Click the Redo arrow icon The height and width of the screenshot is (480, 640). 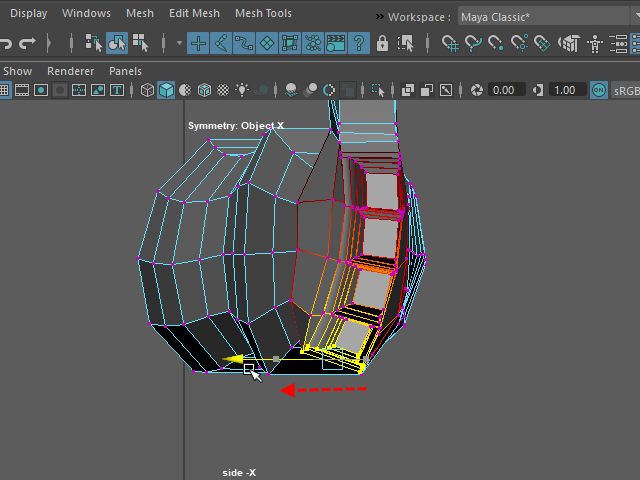coord(27,43)
